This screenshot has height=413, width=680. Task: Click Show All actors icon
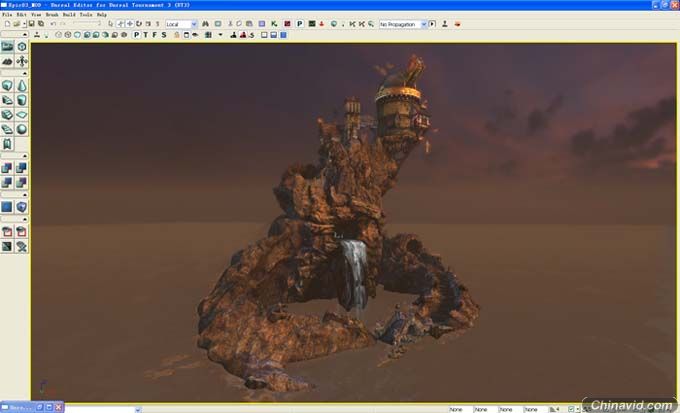coord(22,246)
